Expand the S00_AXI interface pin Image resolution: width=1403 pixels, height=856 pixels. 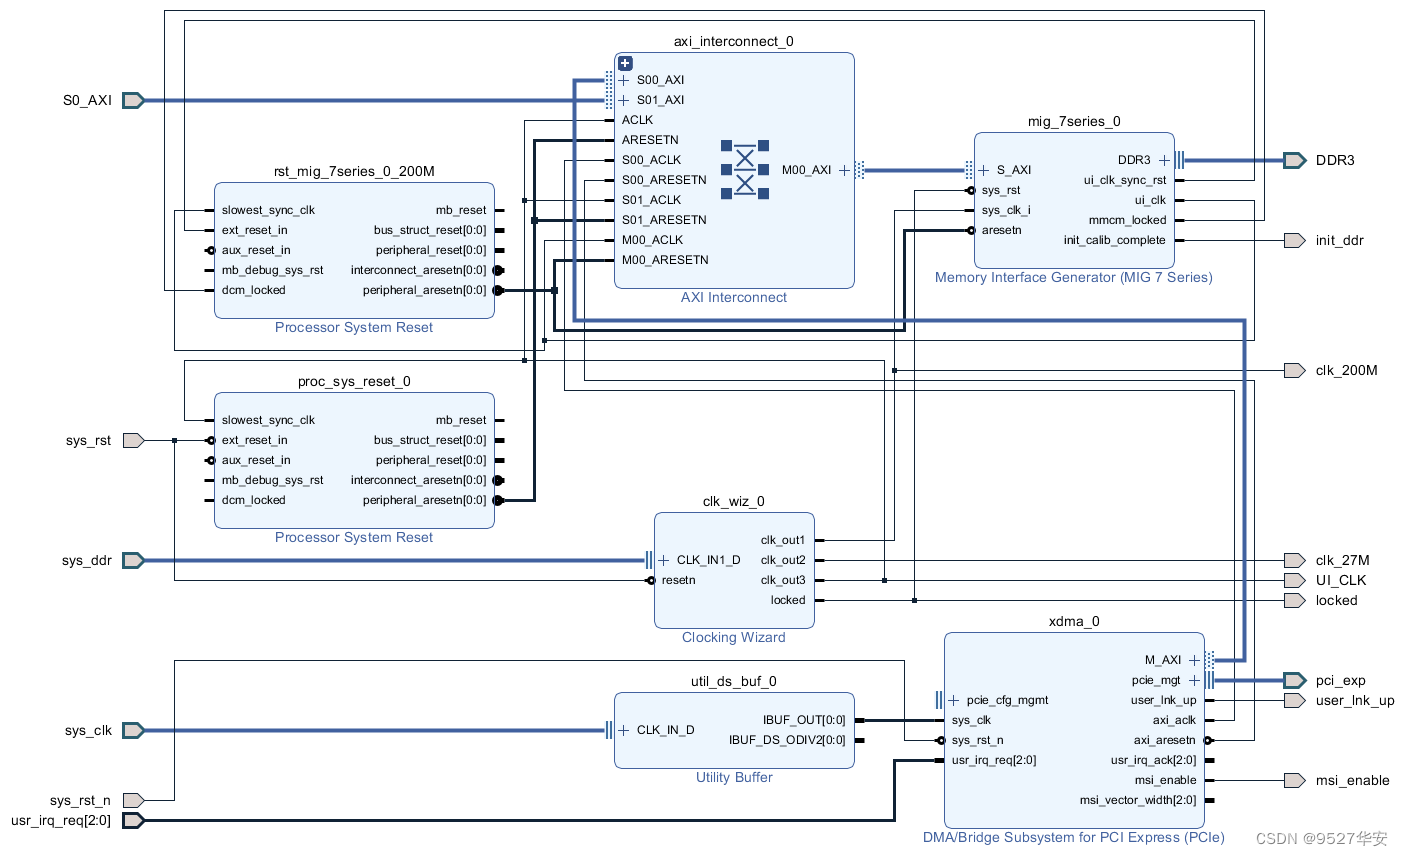pos(624,80)
